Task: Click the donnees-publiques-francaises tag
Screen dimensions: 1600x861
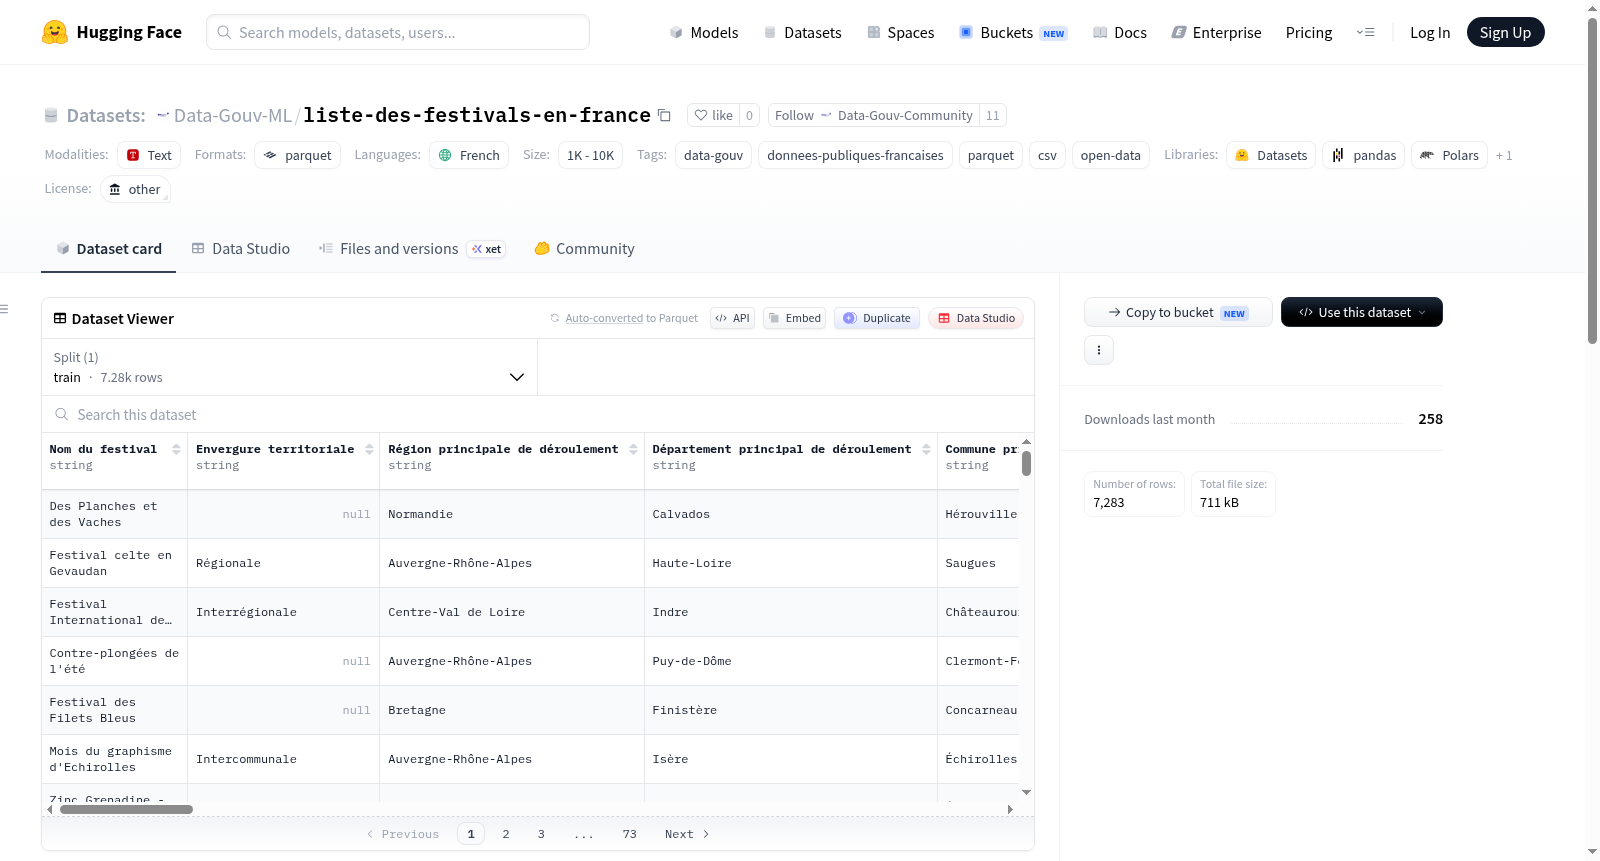Action: 855,155
